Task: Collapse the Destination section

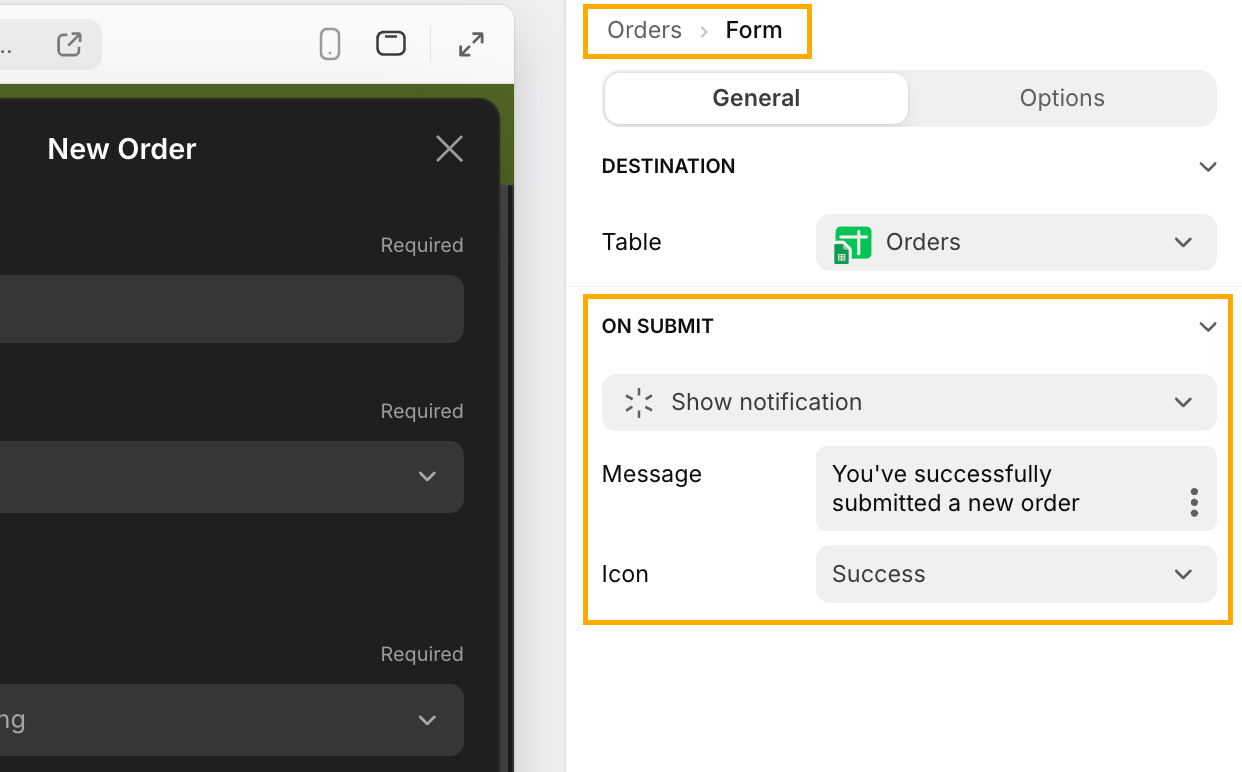Action: (x=1207, y=166)
